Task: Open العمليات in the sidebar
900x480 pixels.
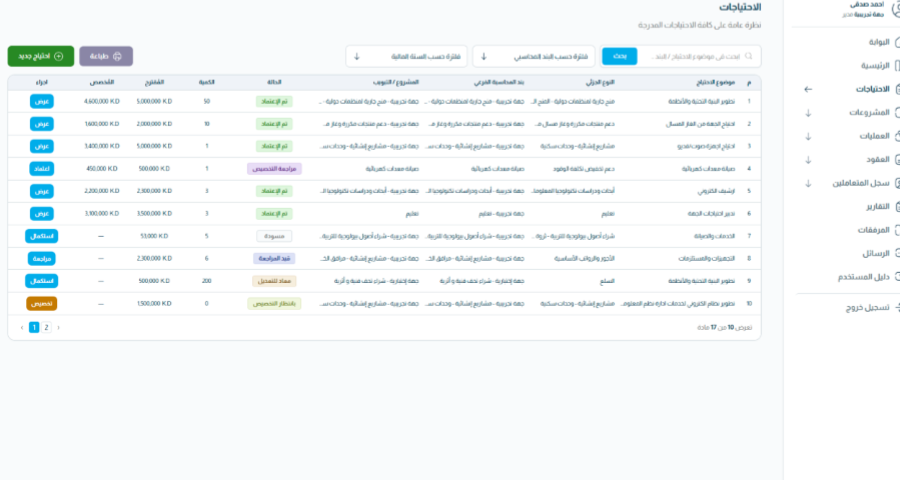Action: [874, 136]
